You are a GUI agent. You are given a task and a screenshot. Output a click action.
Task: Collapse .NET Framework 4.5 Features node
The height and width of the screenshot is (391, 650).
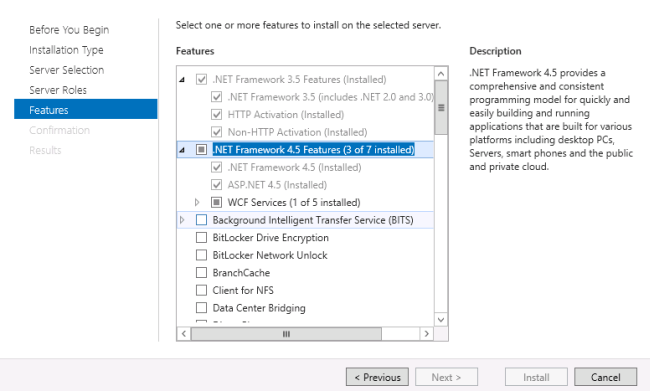(x=182, y=150)
